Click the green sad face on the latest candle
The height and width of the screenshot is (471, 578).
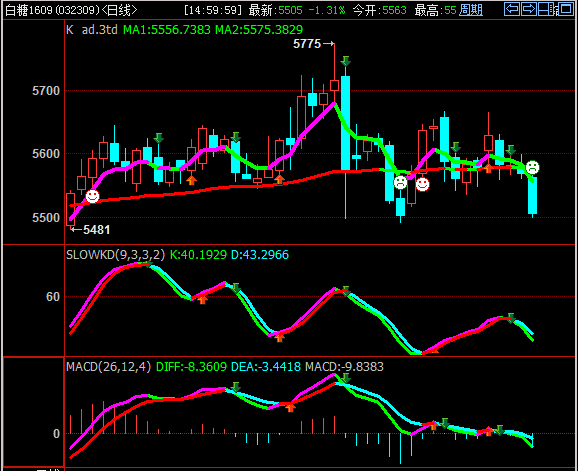click(x=532, y=168)
